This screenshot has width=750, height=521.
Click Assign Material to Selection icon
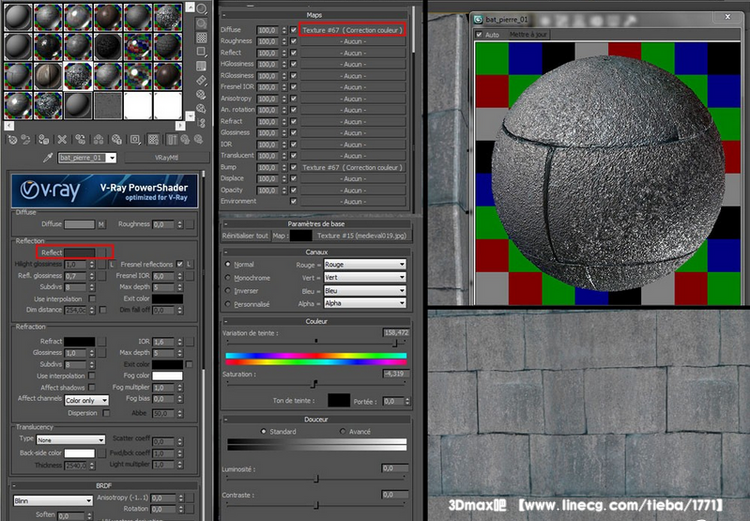(x=44, y=140)
